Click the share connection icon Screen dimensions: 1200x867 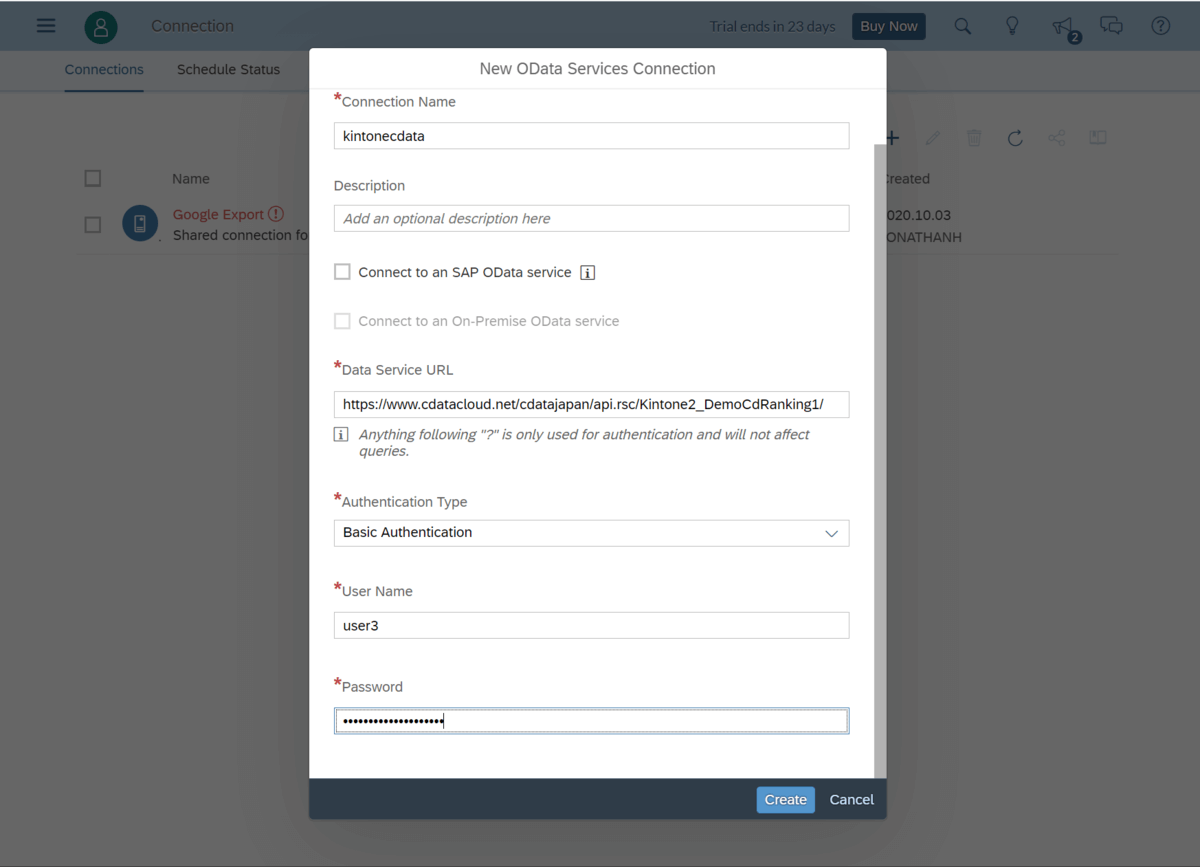coord(1056,138)
